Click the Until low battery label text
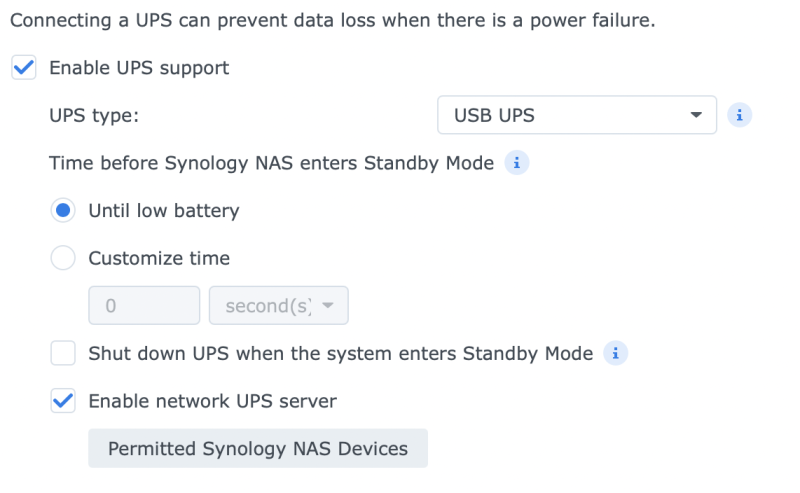This screenshot has width=800, height=493. [164, 210]
